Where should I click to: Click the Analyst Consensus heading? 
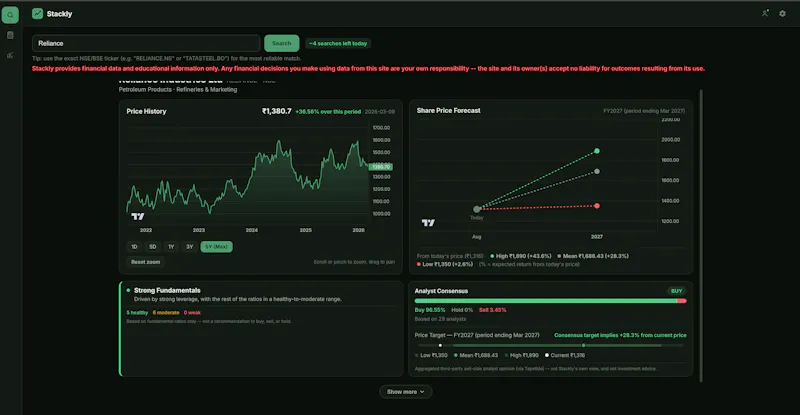click(x=441, y=291)
